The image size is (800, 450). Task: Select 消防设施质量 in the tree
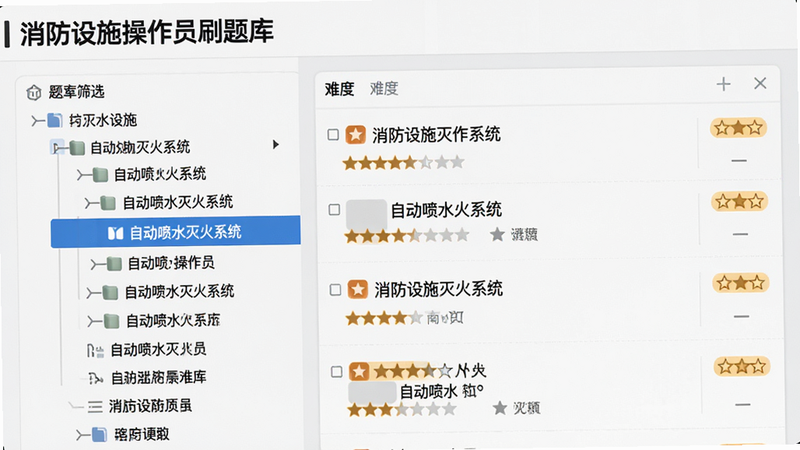tap(151, 407)
